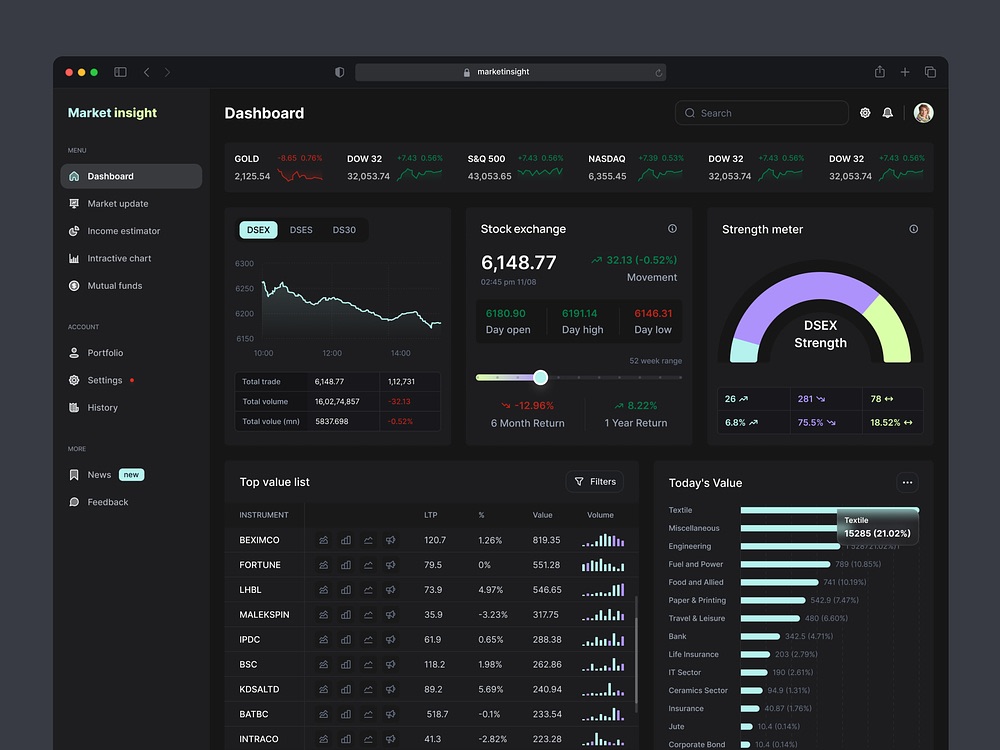This screenshot has width=1000, height=750.
Task: Click the Search input field
Action: [761, 113]
